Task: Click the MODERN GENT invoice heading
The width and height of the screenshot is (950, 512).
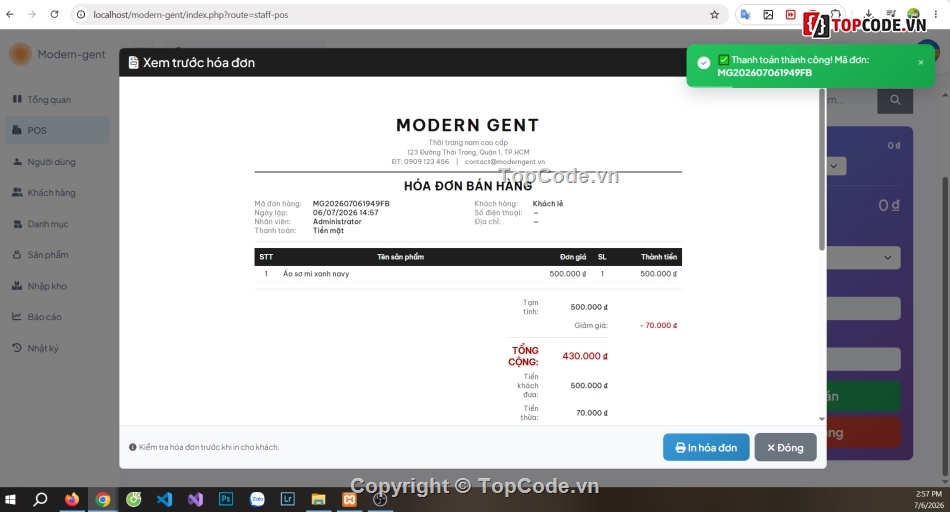Action: (x=468, y=125)
